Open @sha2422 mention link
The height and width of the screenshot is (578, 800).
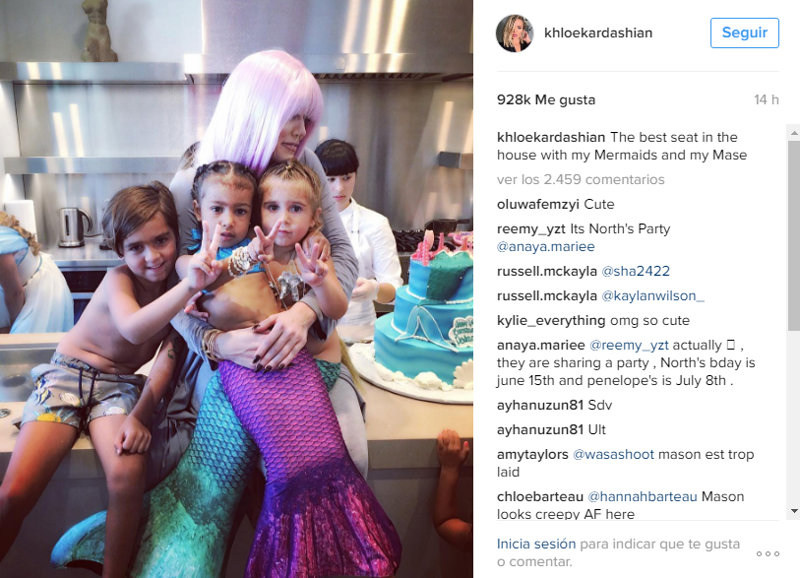[x=635, y=271]
